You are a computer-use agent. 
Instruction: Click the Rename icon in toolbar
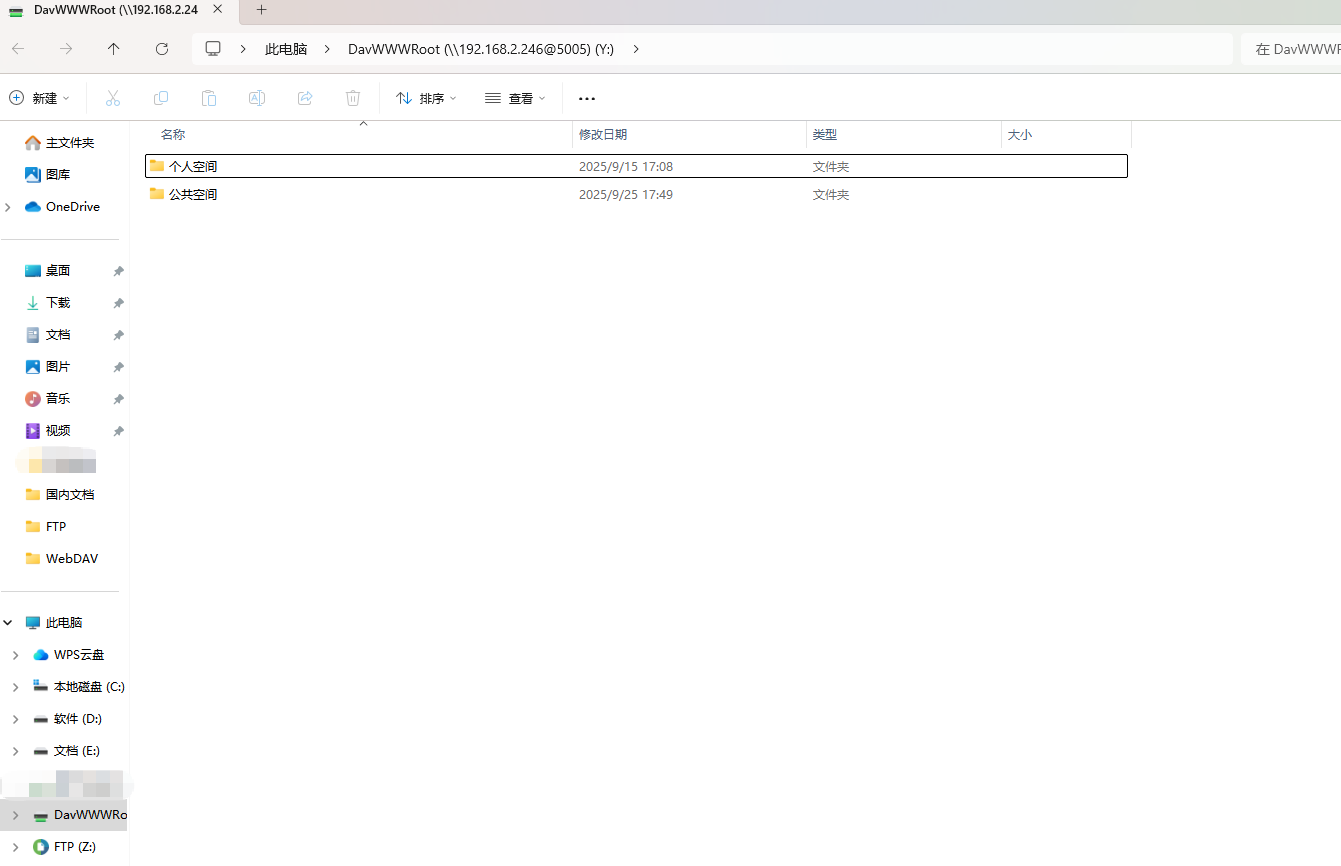click(x=257, y=98)
